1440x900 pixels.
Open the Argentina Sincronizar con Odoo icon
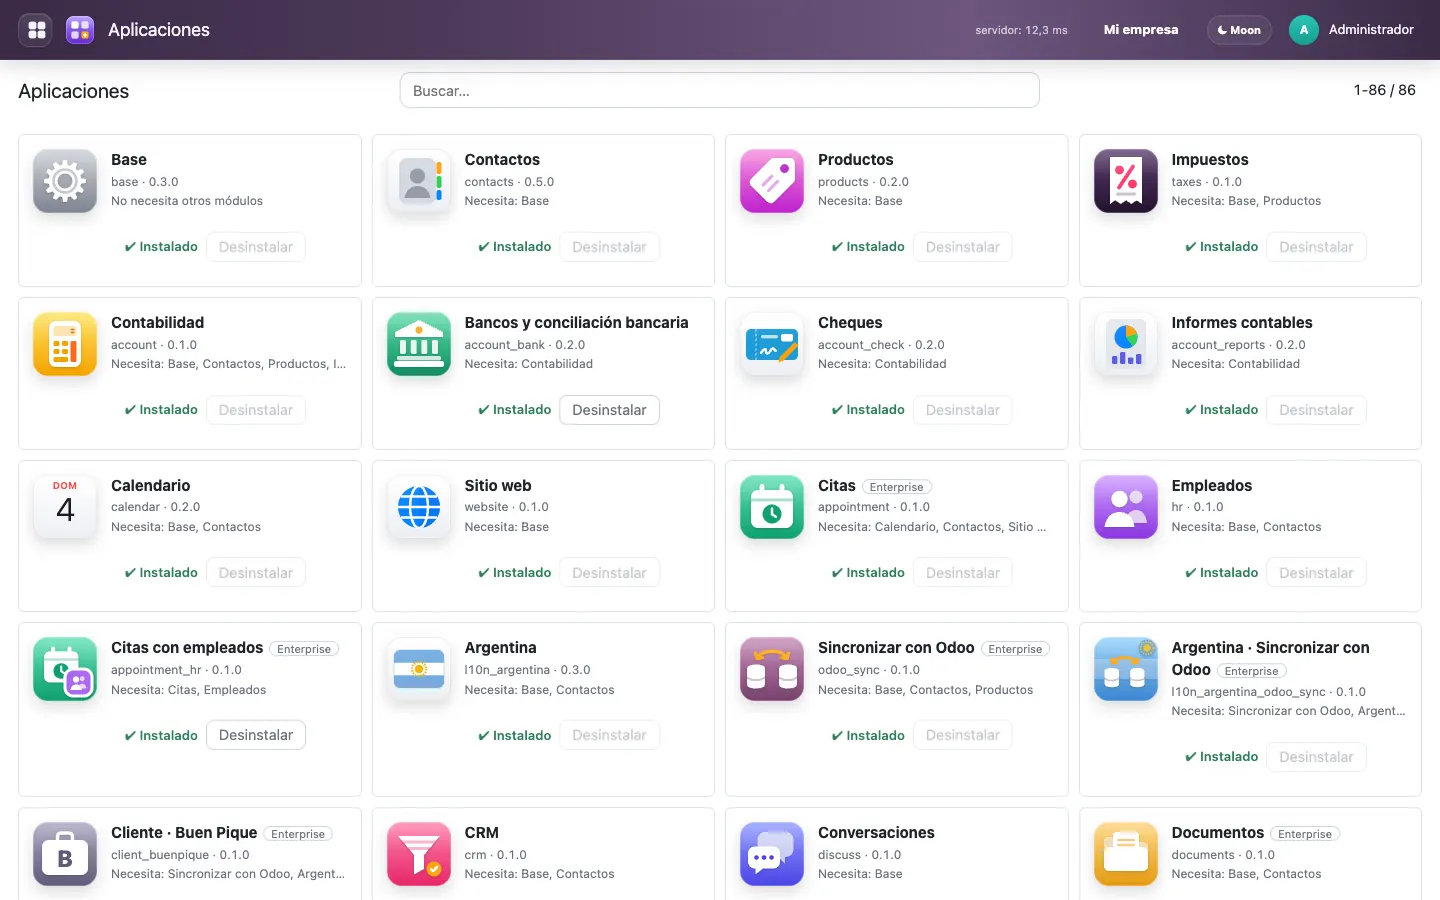1126,669
